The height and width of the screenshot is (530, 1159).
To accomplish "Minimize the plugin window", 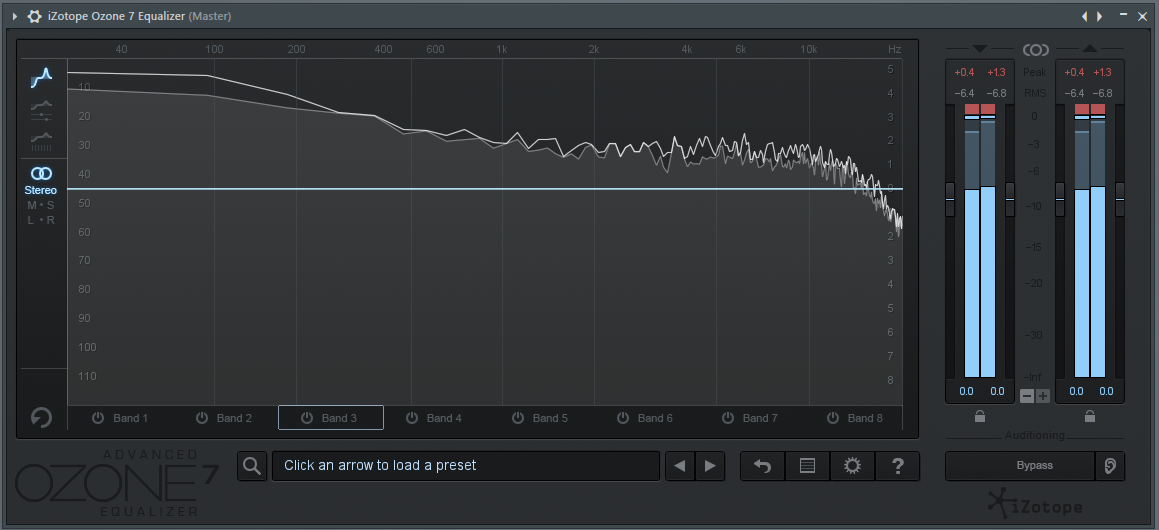I will [1124, 15].
